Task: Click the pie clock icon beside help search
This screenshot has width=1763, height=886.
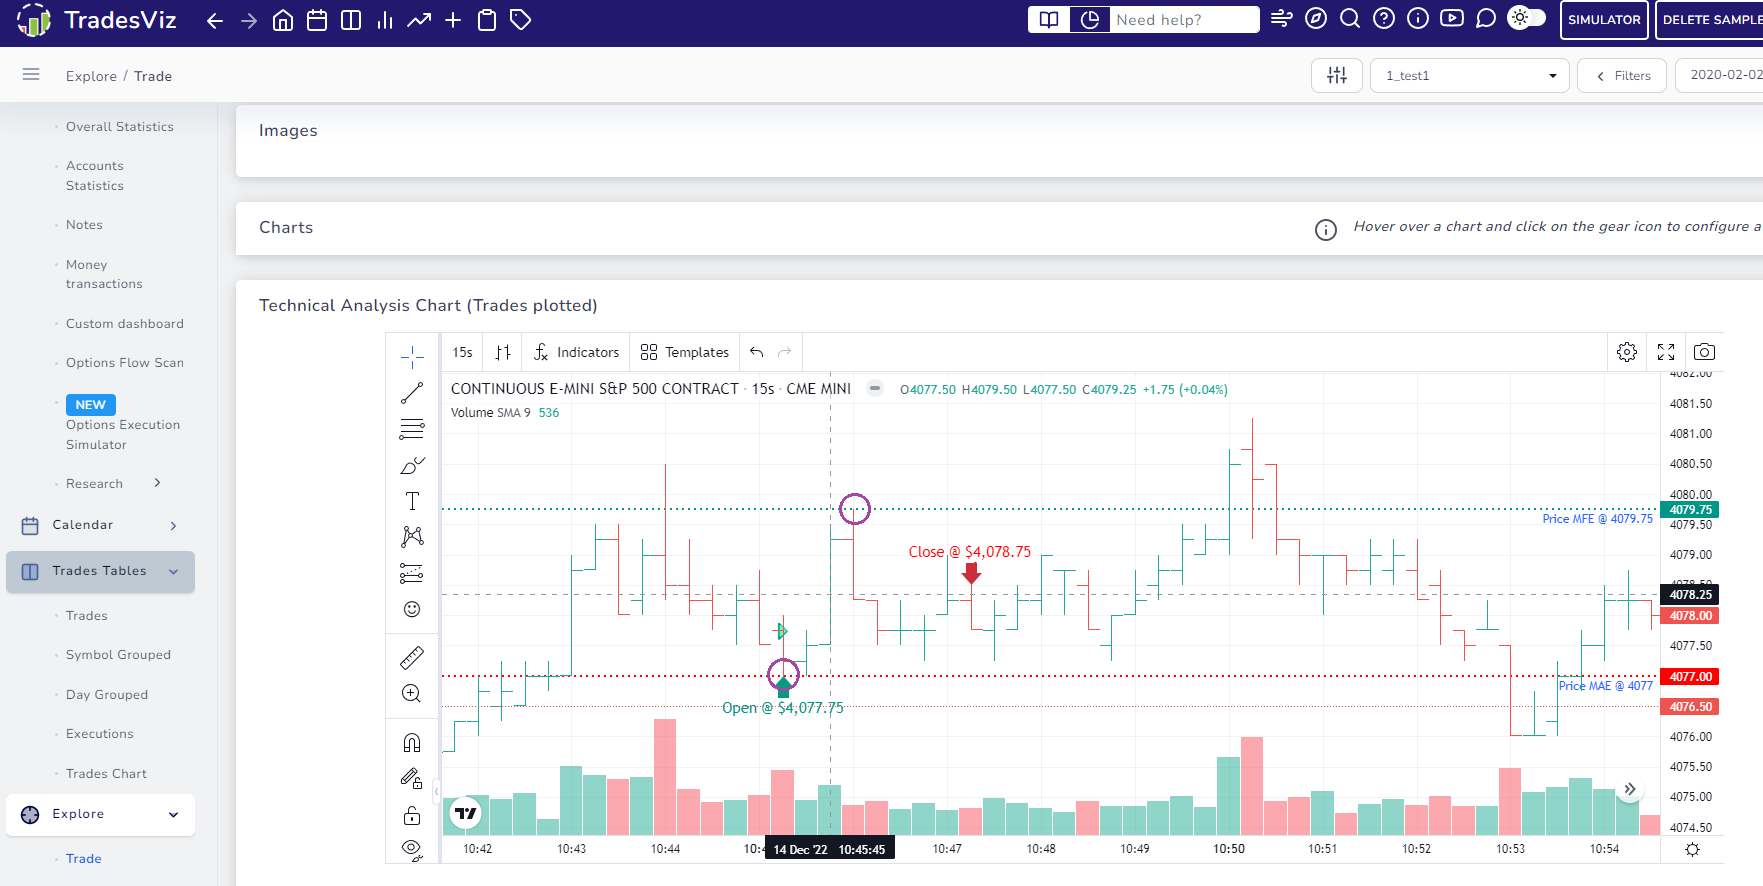Action: click(1090, 20)
